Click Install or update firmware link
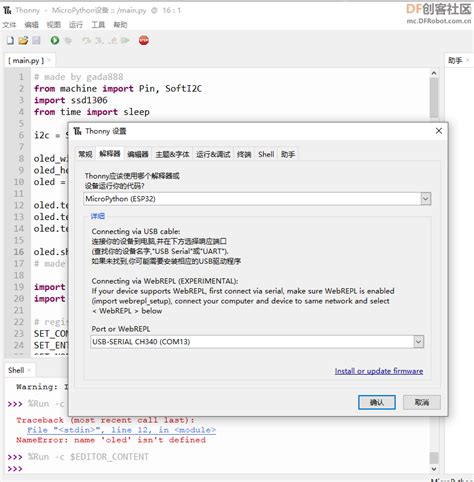 point(379,371)
